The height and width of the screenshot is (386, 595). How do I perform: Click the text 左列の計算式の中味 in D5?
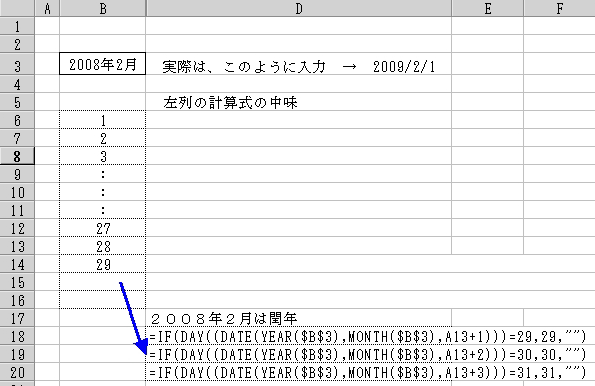pyautogui.click(x=230, y=102)
